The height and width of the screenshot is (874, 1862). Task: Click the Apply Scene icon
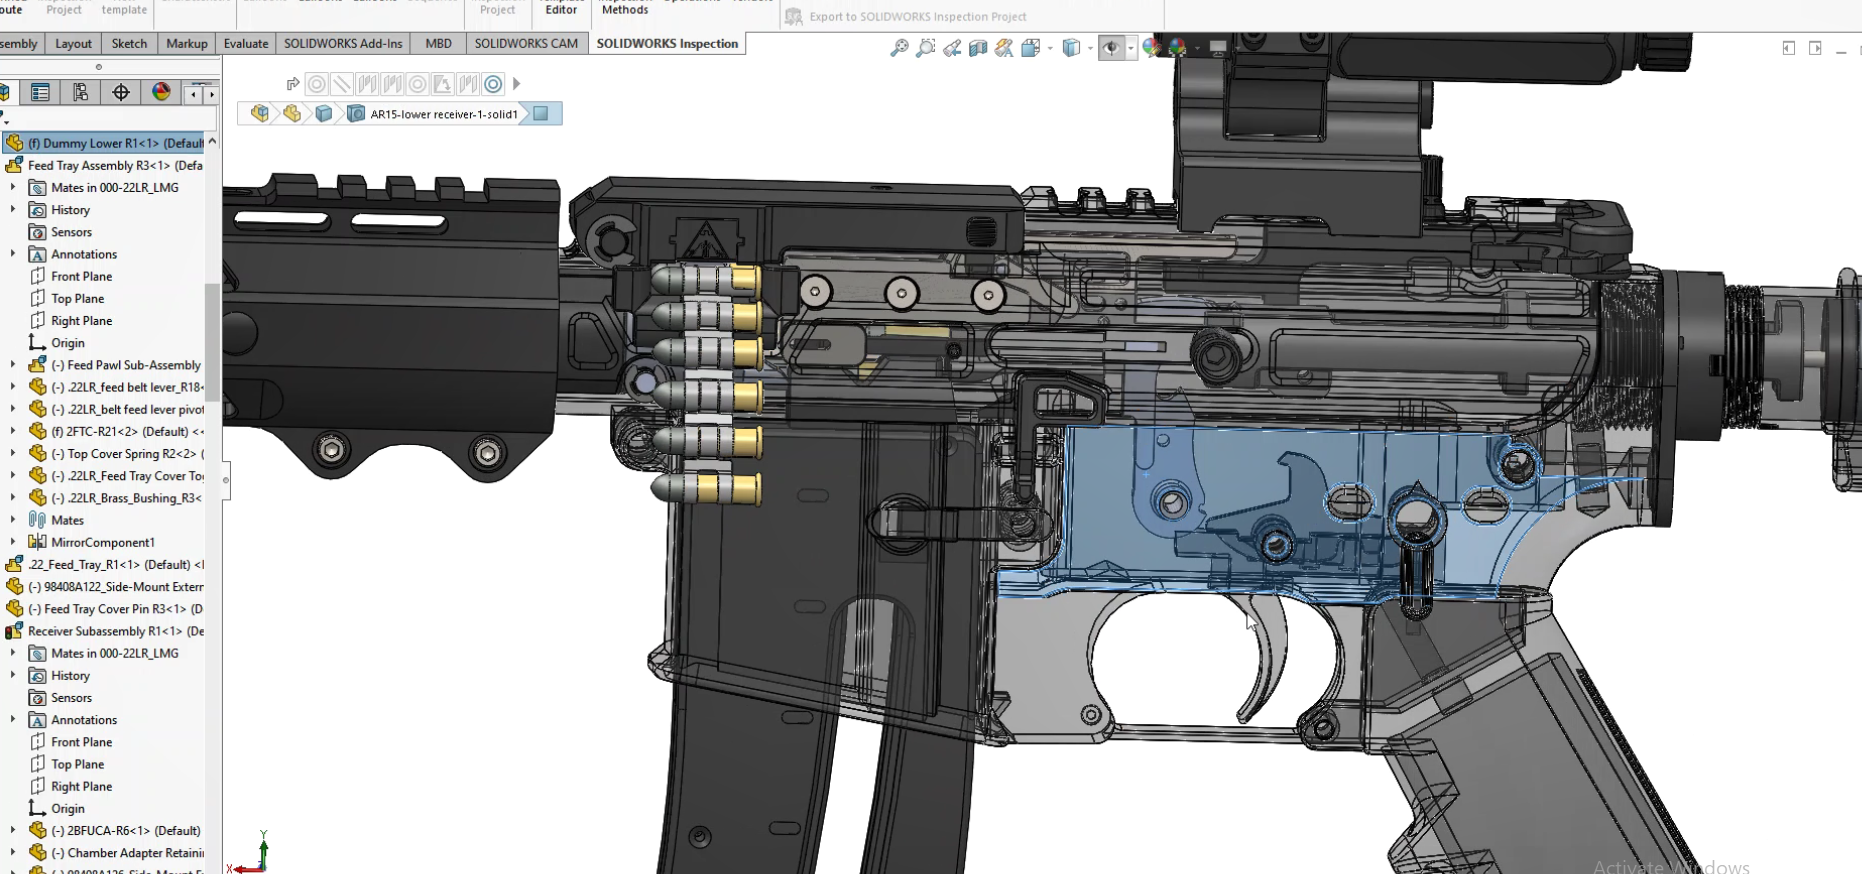[x=1178, y=48]
